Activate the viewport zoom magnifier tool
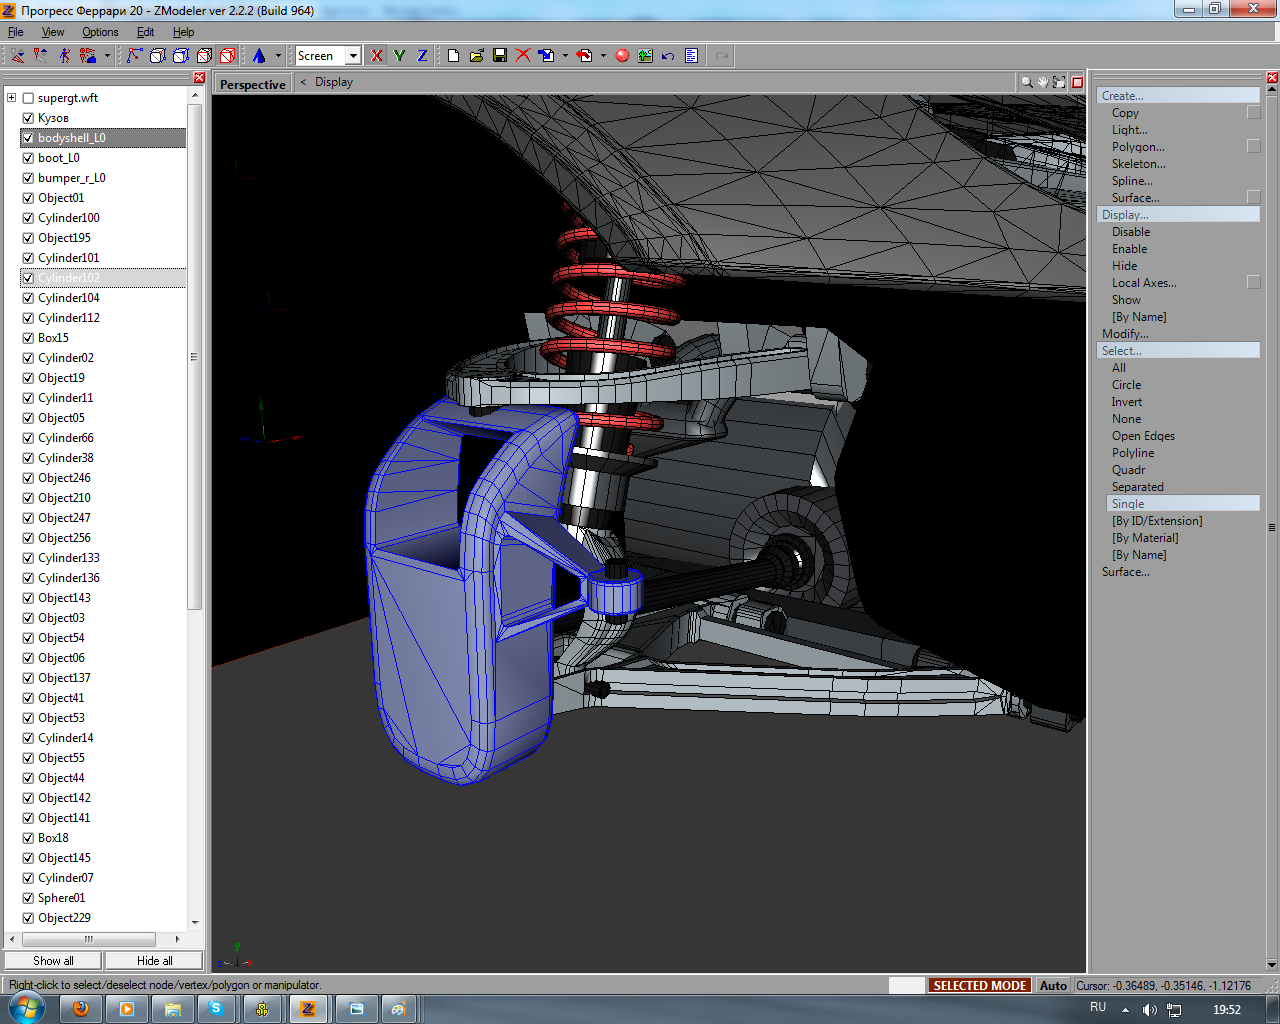Screen dimensions: 1280x1024 coord(1026,82)
